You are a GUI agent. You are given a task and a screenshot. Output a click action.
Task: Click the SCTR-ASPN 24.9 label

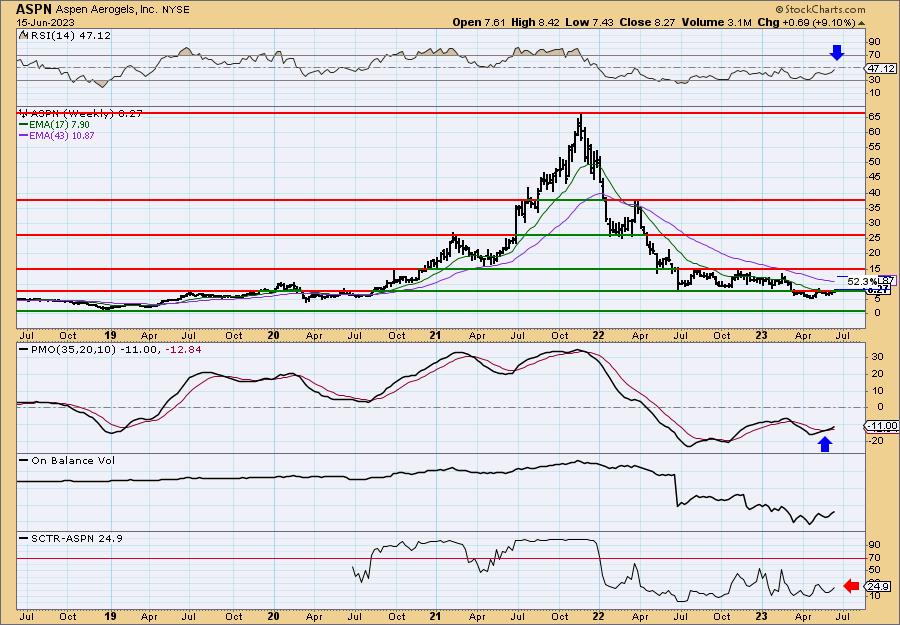[76, 538]
